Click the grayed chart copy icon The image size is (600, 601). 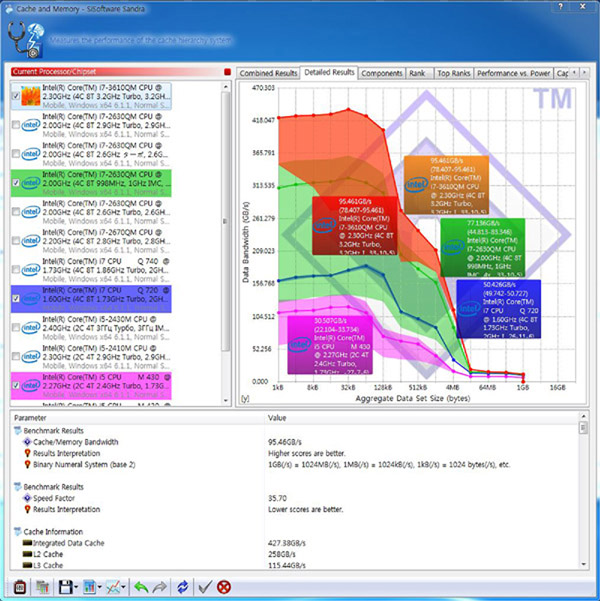(x=43, y=587)
